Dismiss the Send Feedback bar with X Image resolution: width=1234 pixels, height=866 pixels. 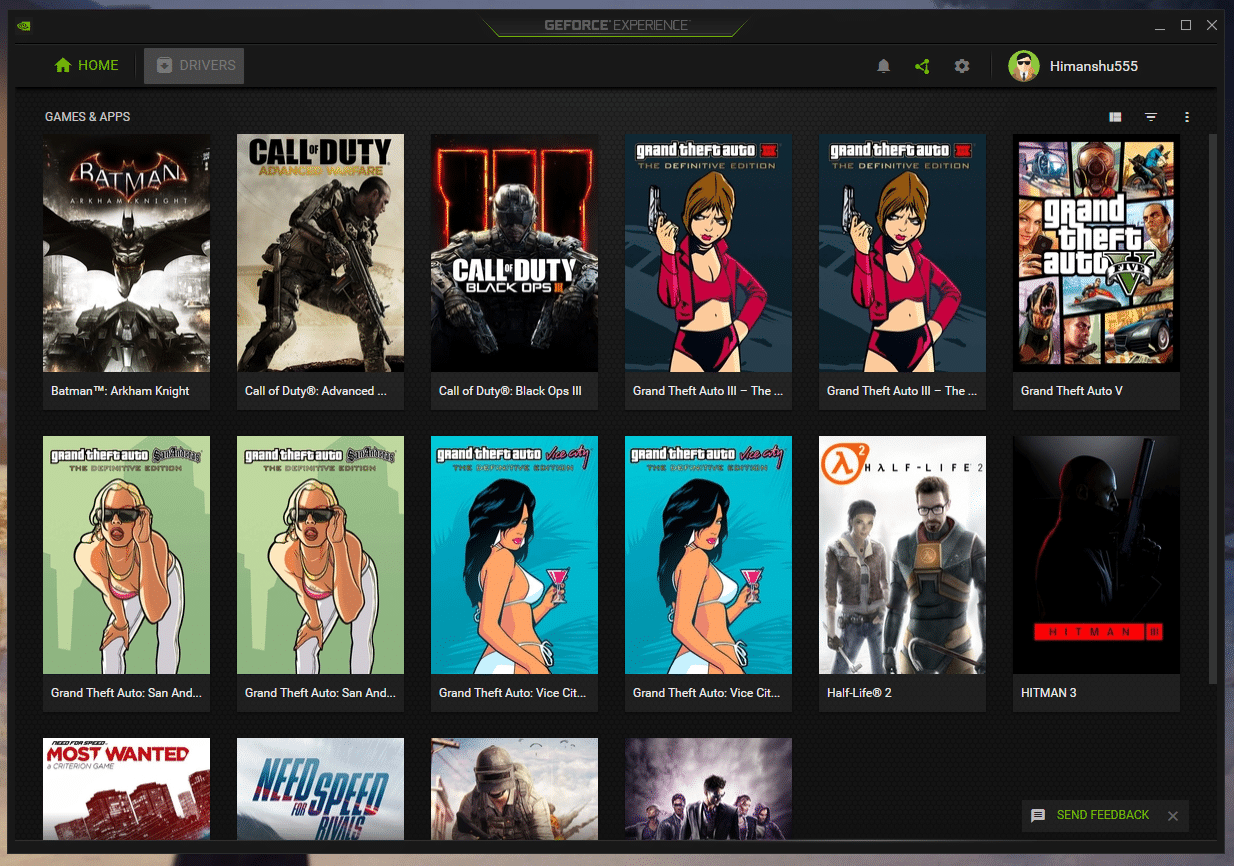tap(1173, 816)
